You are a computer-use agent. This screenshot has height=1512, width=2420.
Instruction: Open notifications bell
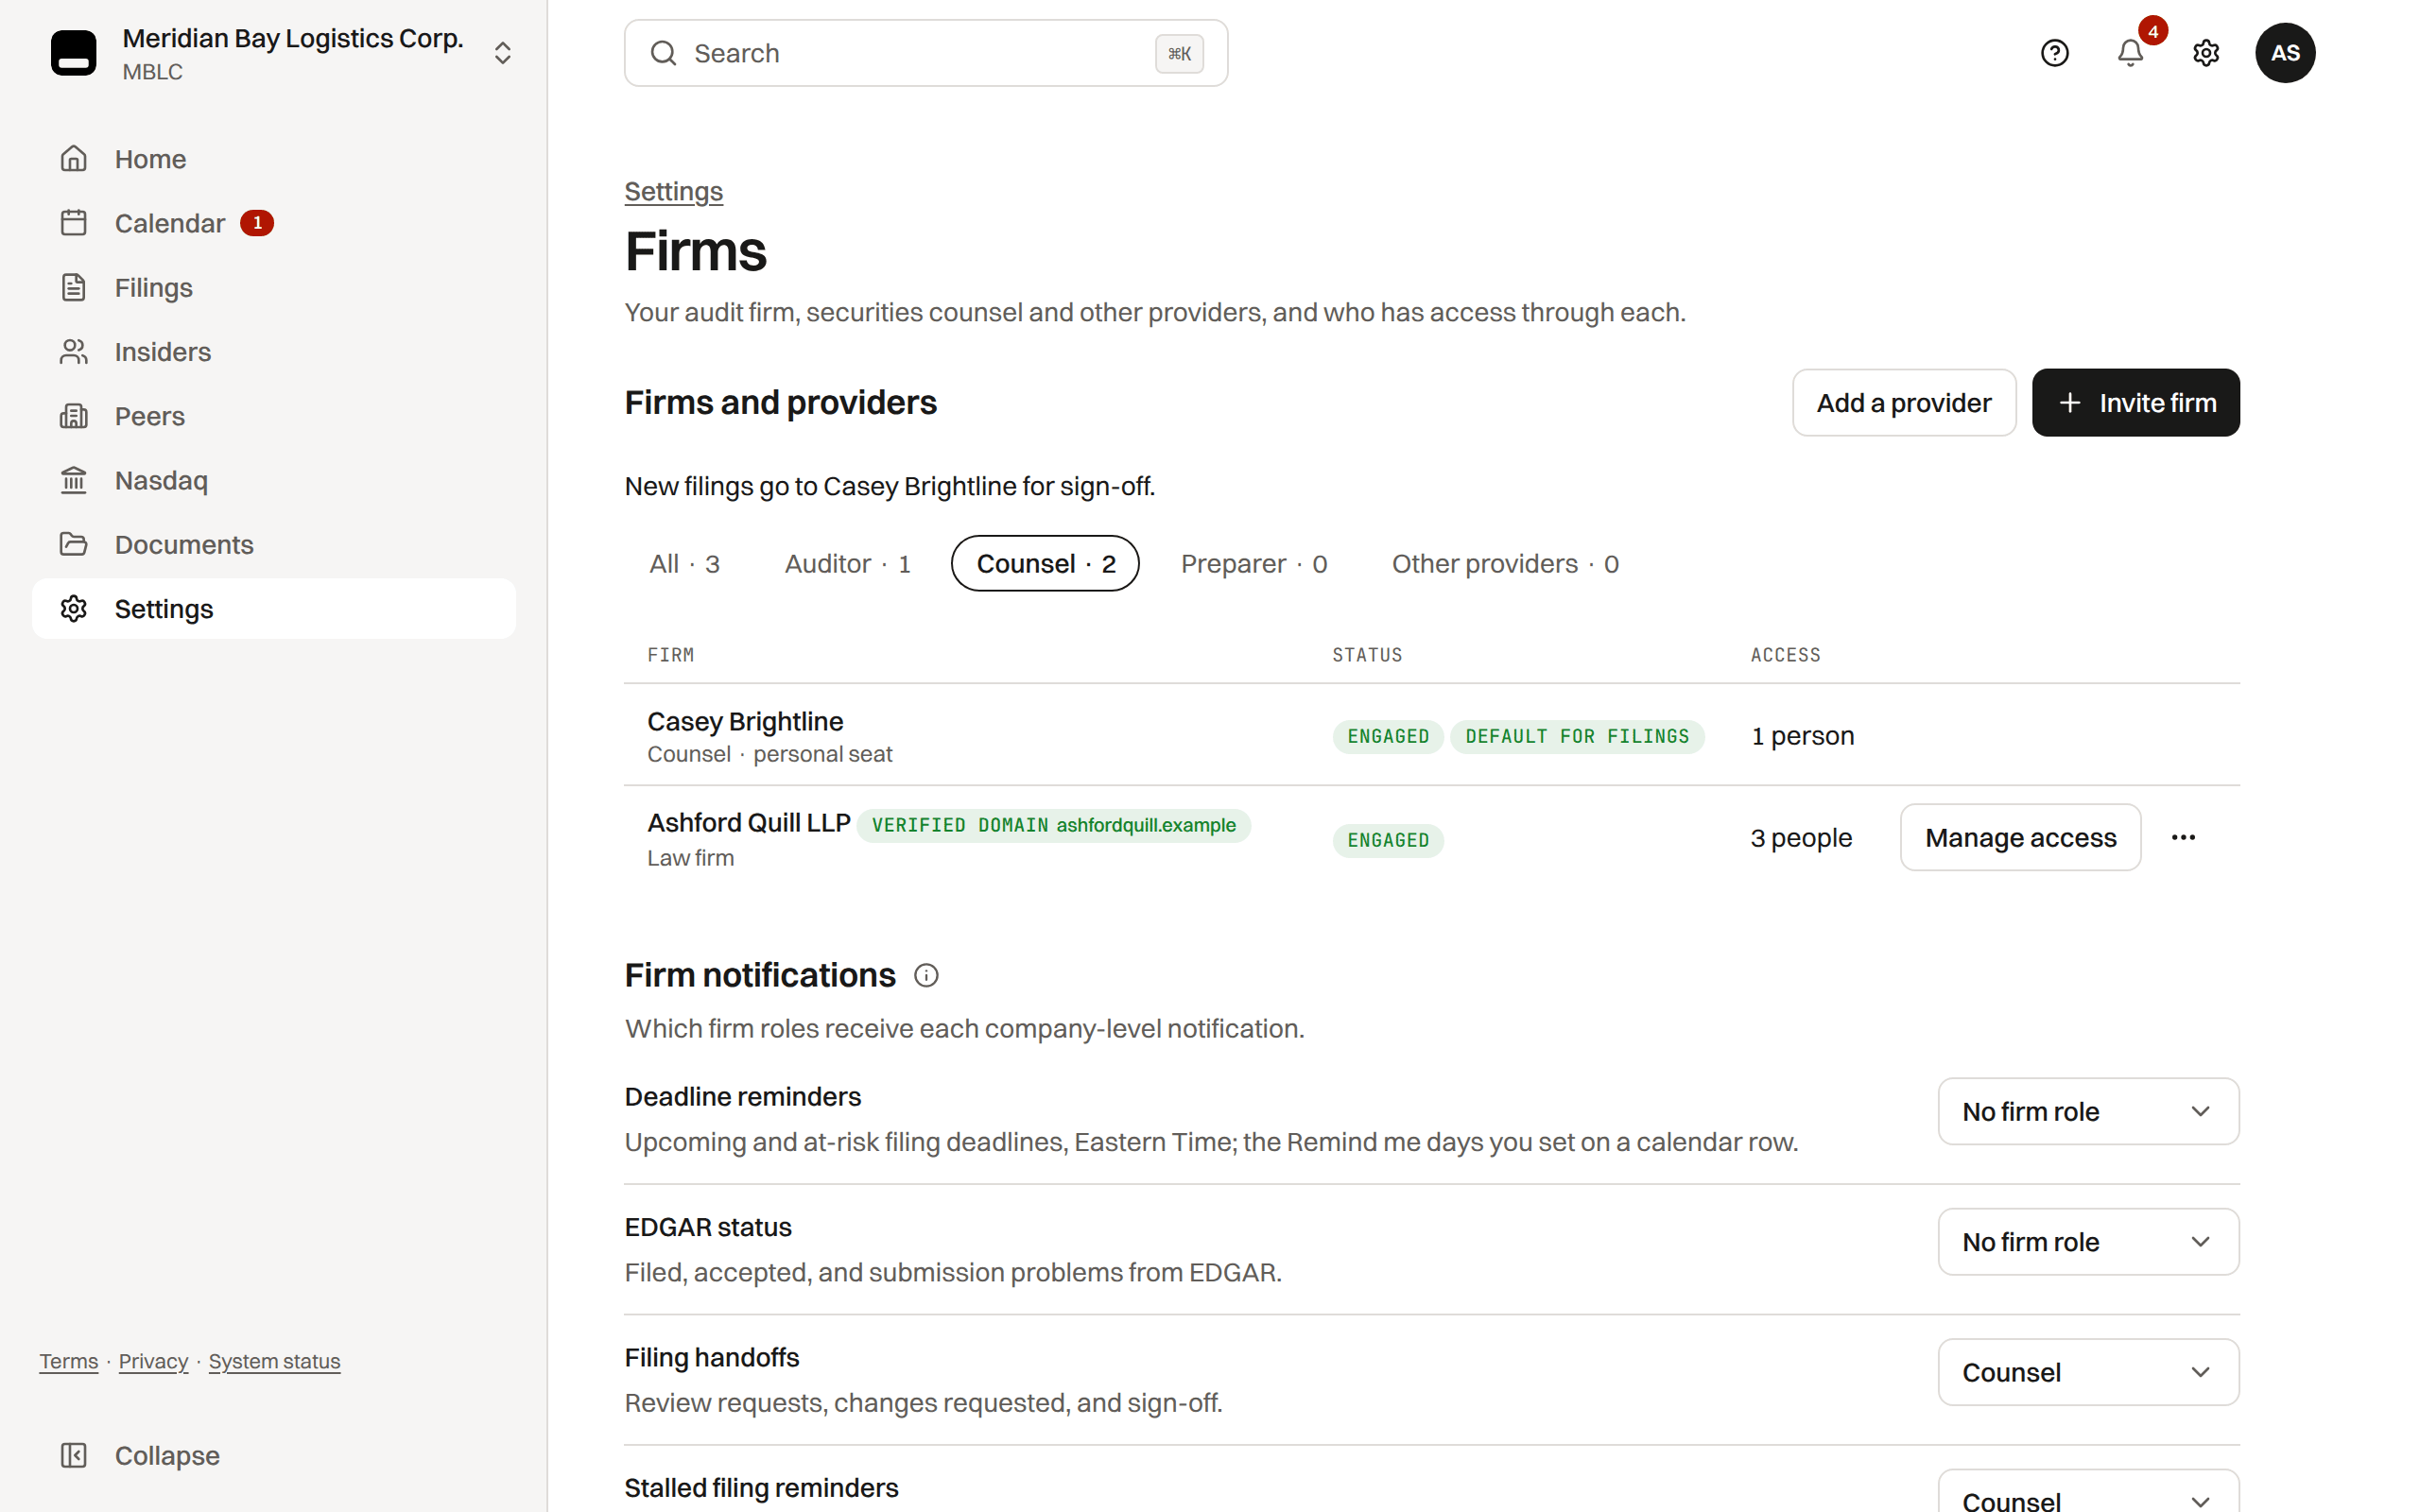pyautogui.click(x=2130, y=53)
